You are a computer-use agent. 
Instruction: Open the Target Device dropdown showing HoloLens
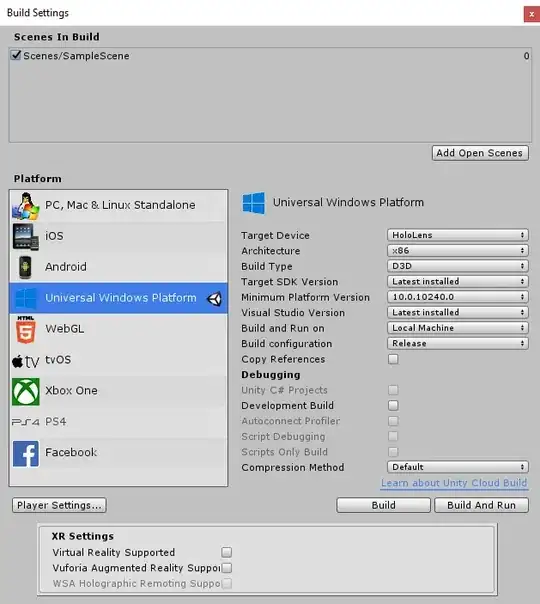(458, 235)
